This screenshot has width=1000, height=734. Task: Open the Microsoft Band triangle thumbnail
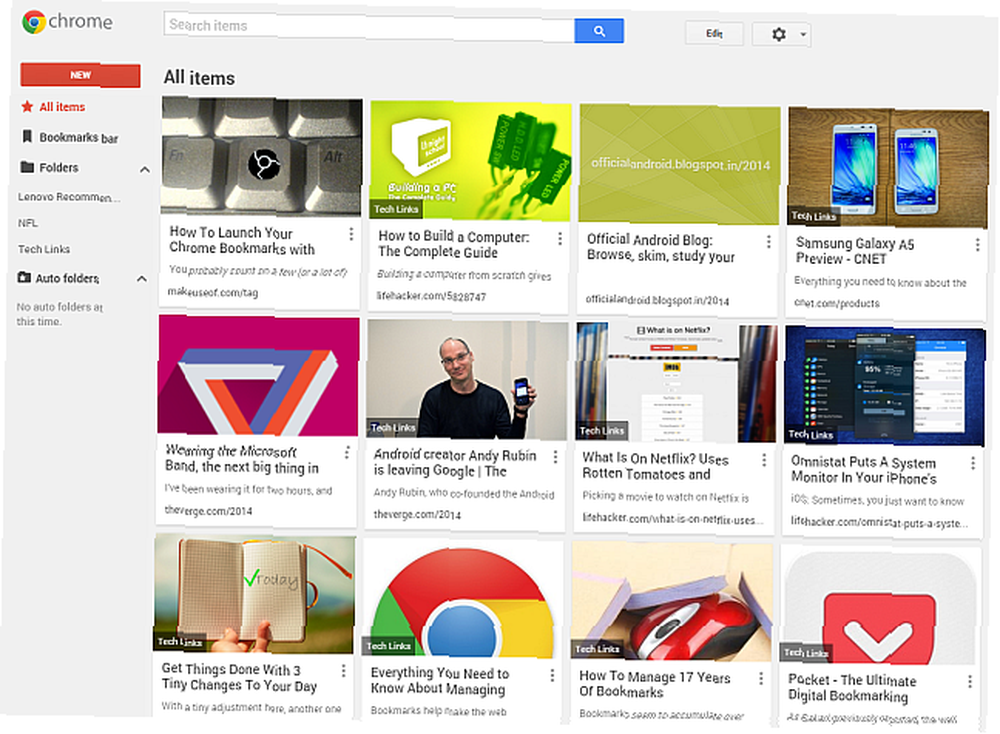pos(258,376)
